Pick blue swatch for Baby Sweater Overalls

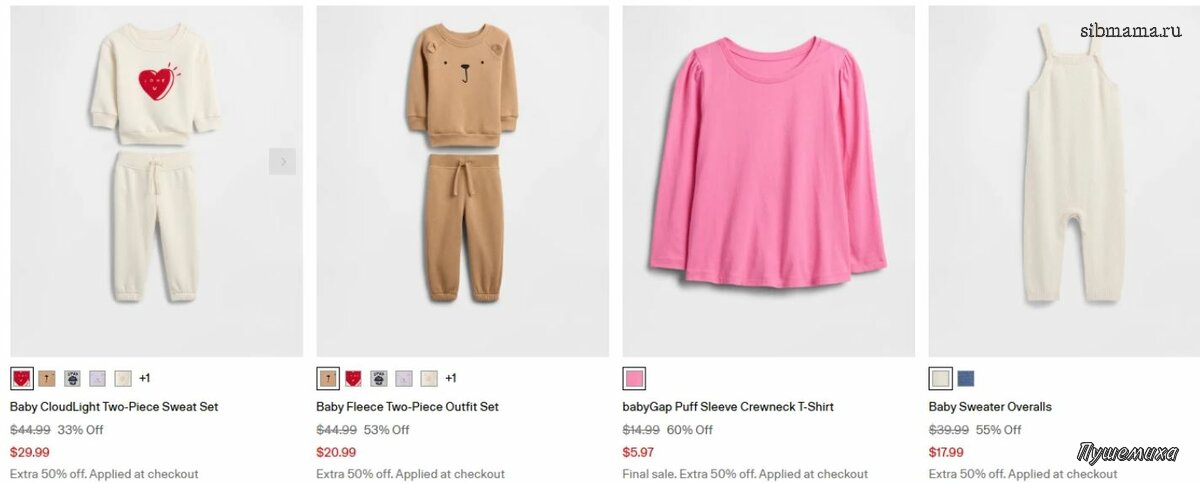pos(965,378)
